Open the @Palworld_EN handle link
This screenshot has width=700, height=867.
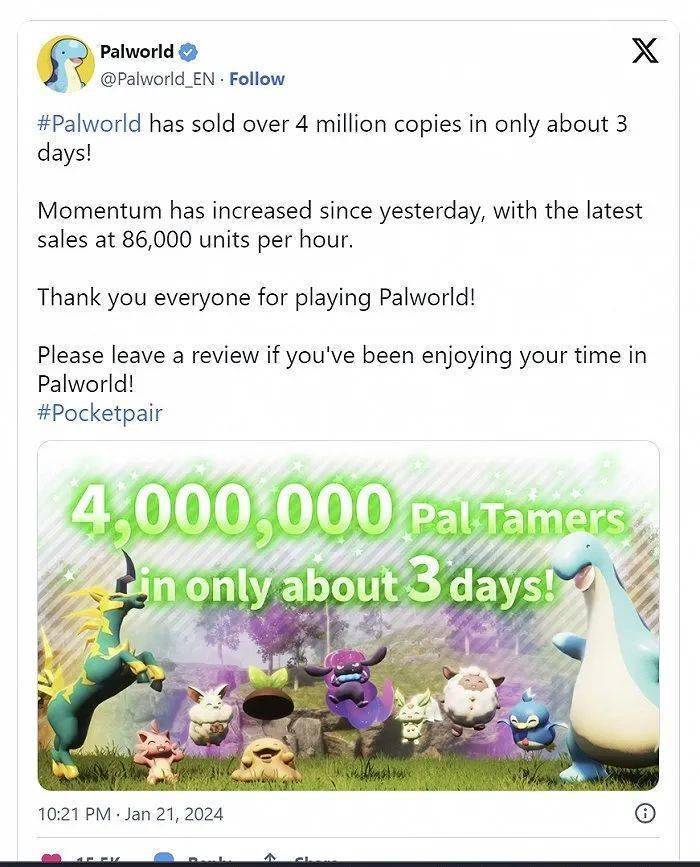click(157, 79)
